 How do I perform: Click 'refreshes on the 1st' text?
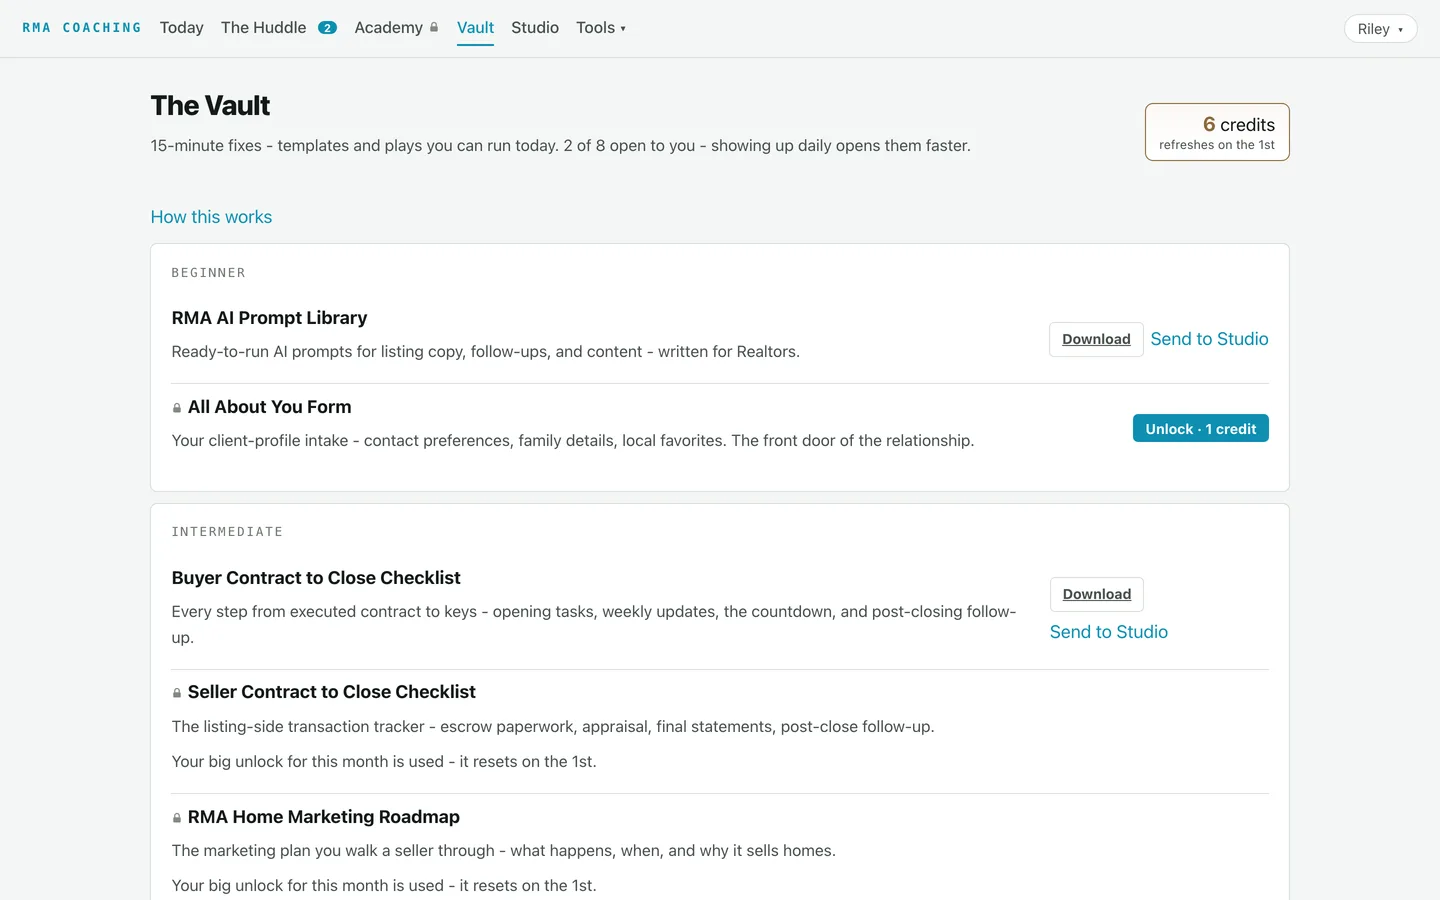coord(1217,145)
